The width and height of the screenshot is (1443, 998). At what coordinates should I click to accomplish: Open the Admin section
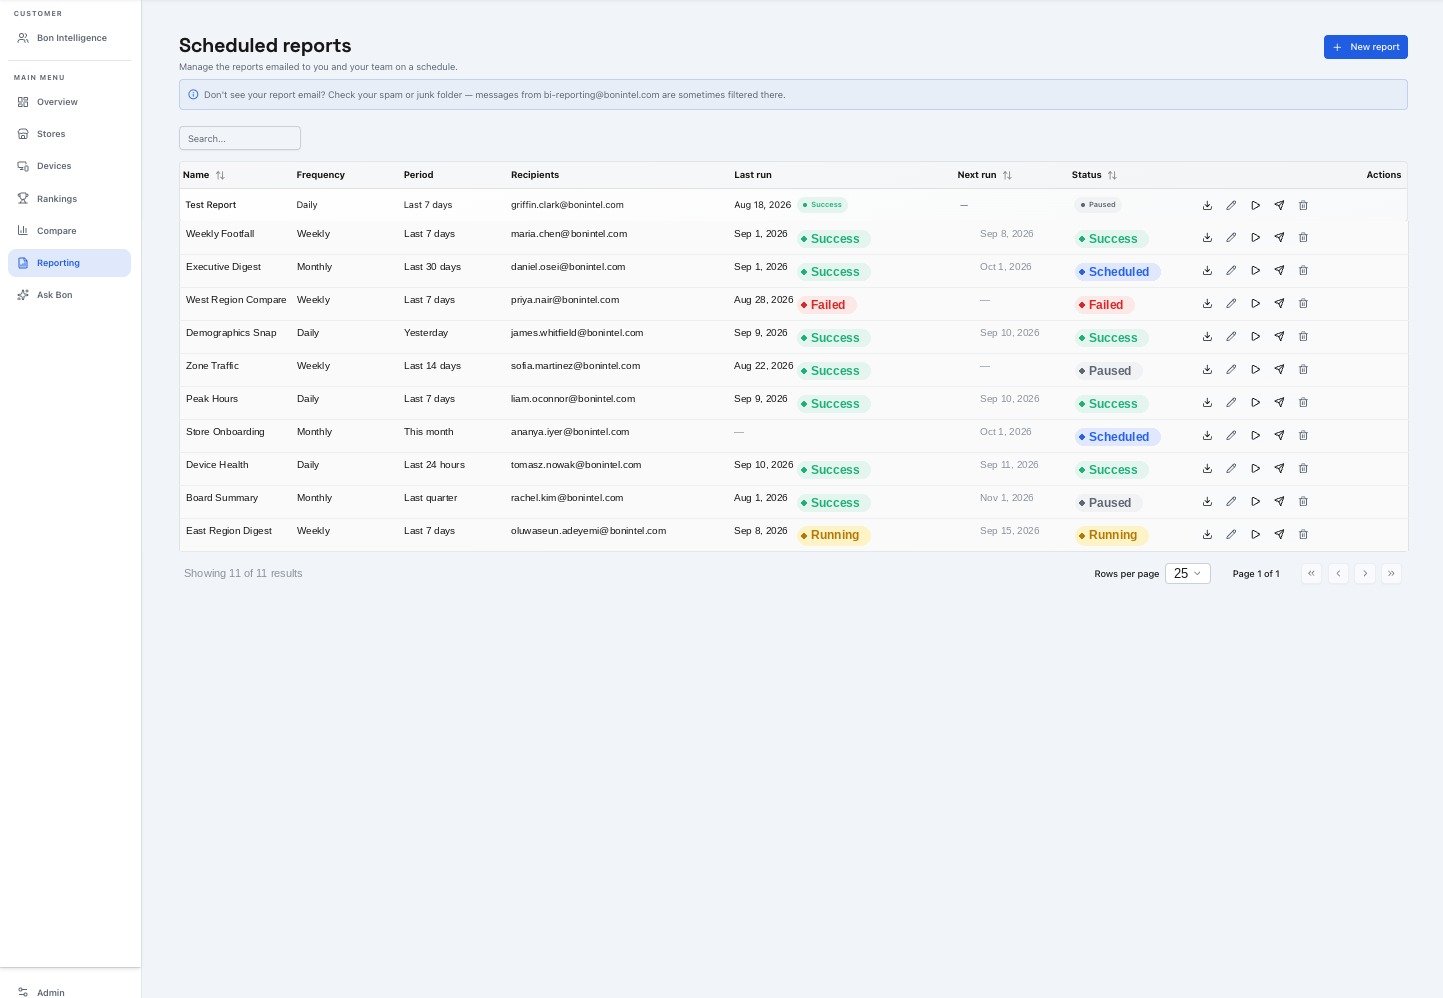tap(69, 992)
